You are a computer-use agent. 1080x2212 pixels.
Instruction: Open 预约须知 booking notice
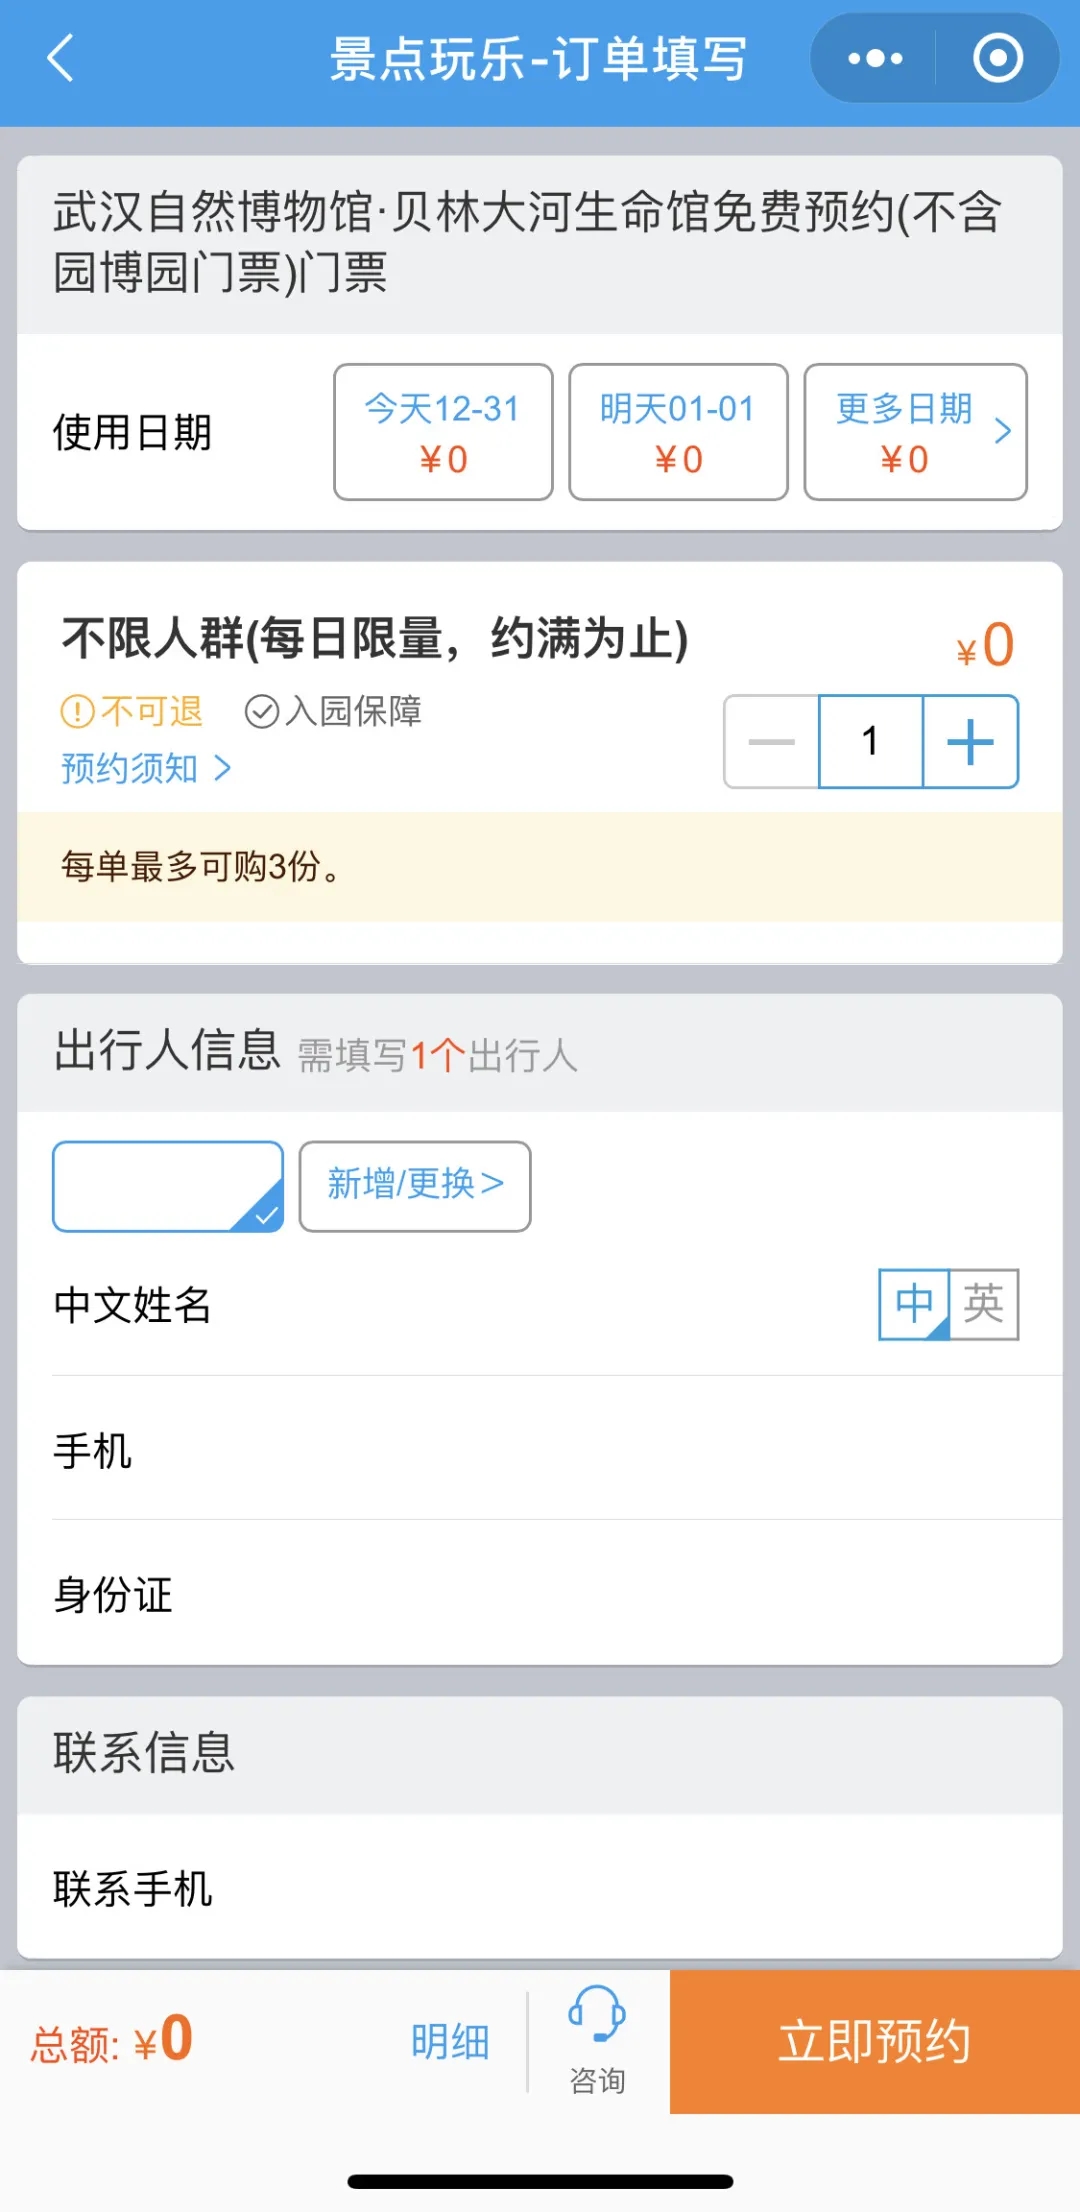coord(146,768)
